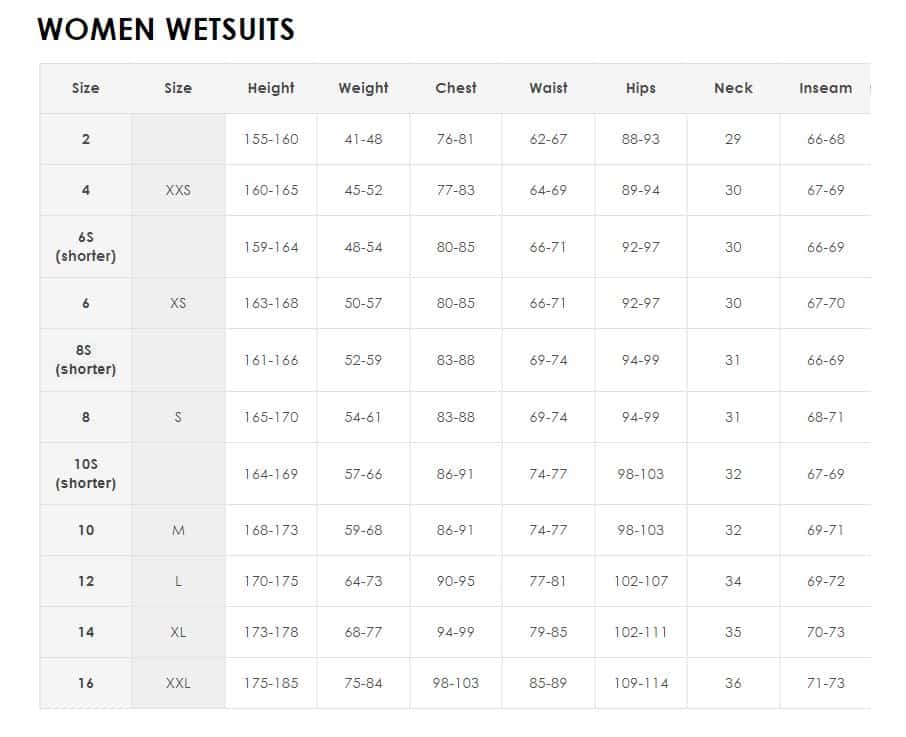Click the WOMEN WETSUITS heading
Viewport: 906px width, 737px height.
pyautogui.click(x=166, y=29)
